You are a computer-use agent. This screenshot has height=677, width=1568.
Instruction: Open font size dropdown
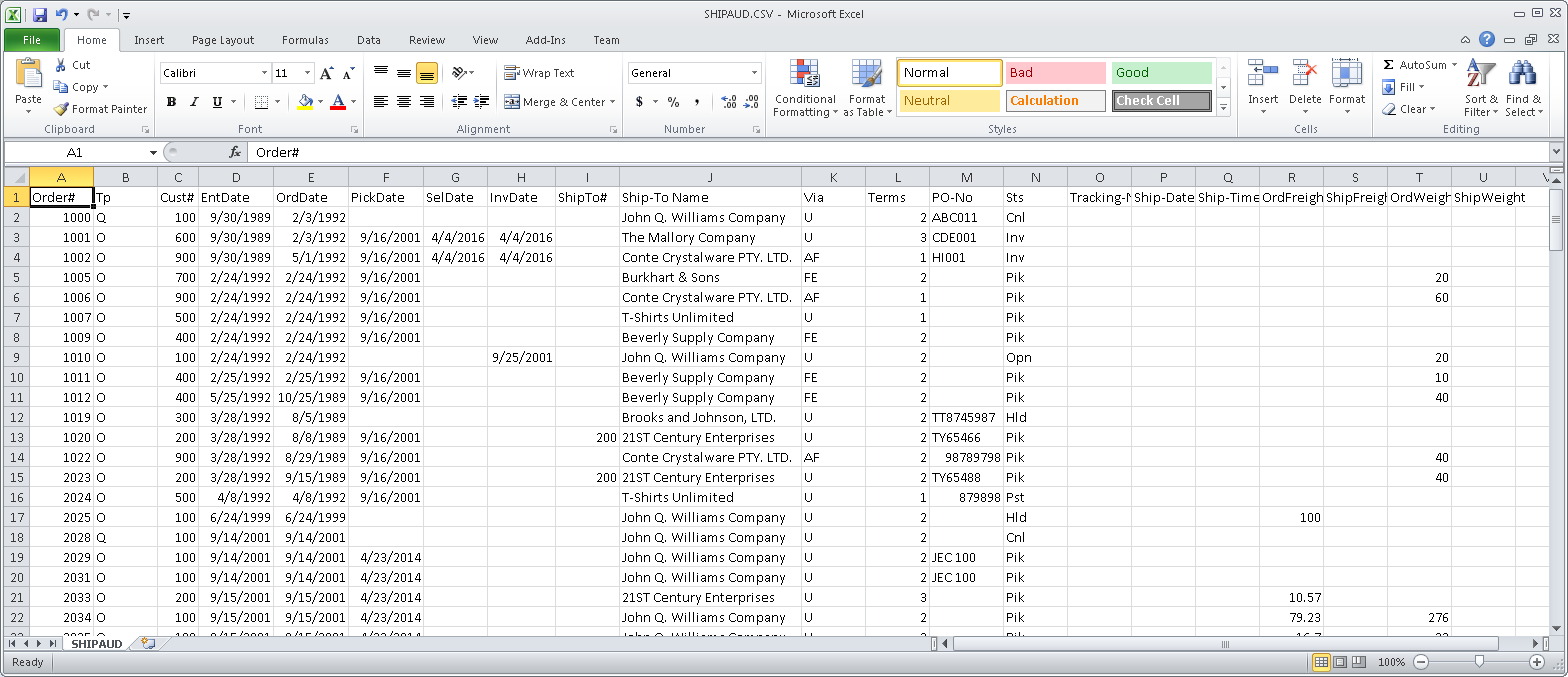[306, 73]
